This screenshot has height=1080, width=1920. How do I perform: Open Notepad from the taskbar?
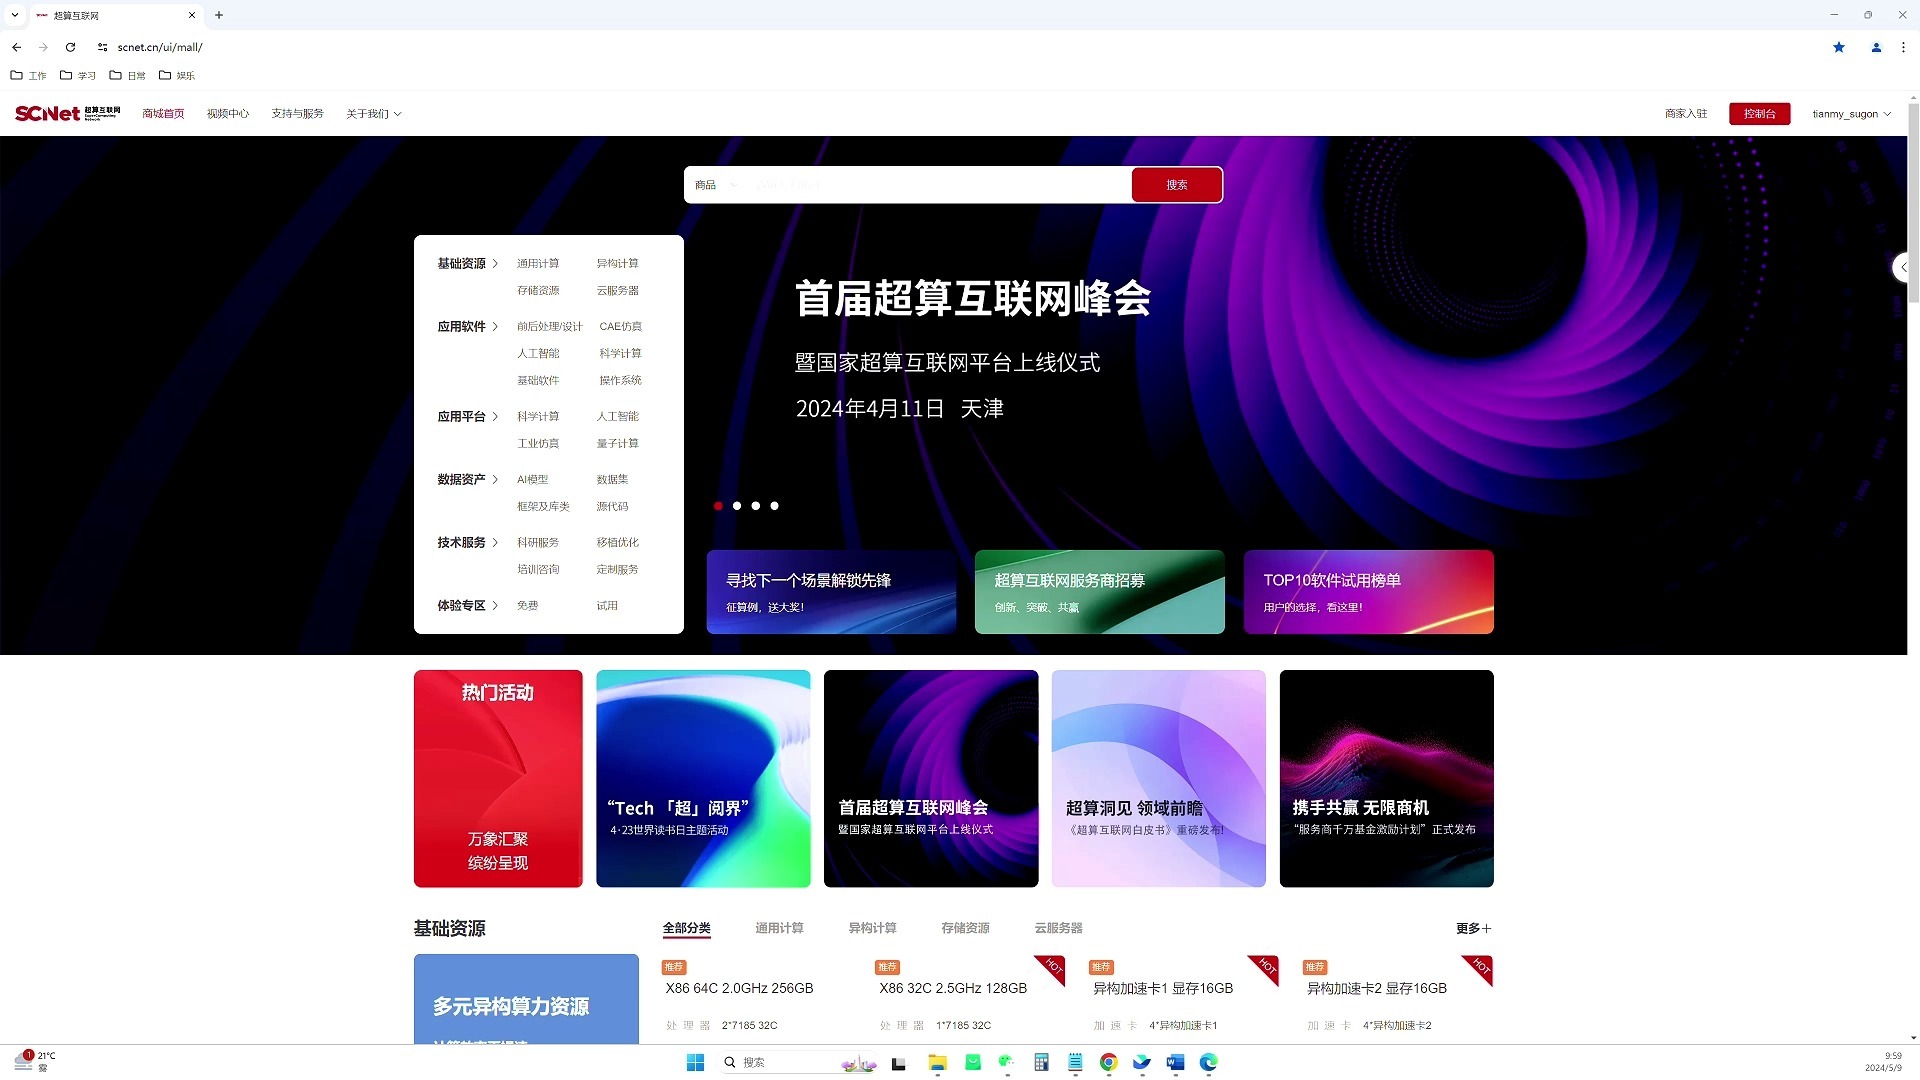click(x=1075, y=1062)
